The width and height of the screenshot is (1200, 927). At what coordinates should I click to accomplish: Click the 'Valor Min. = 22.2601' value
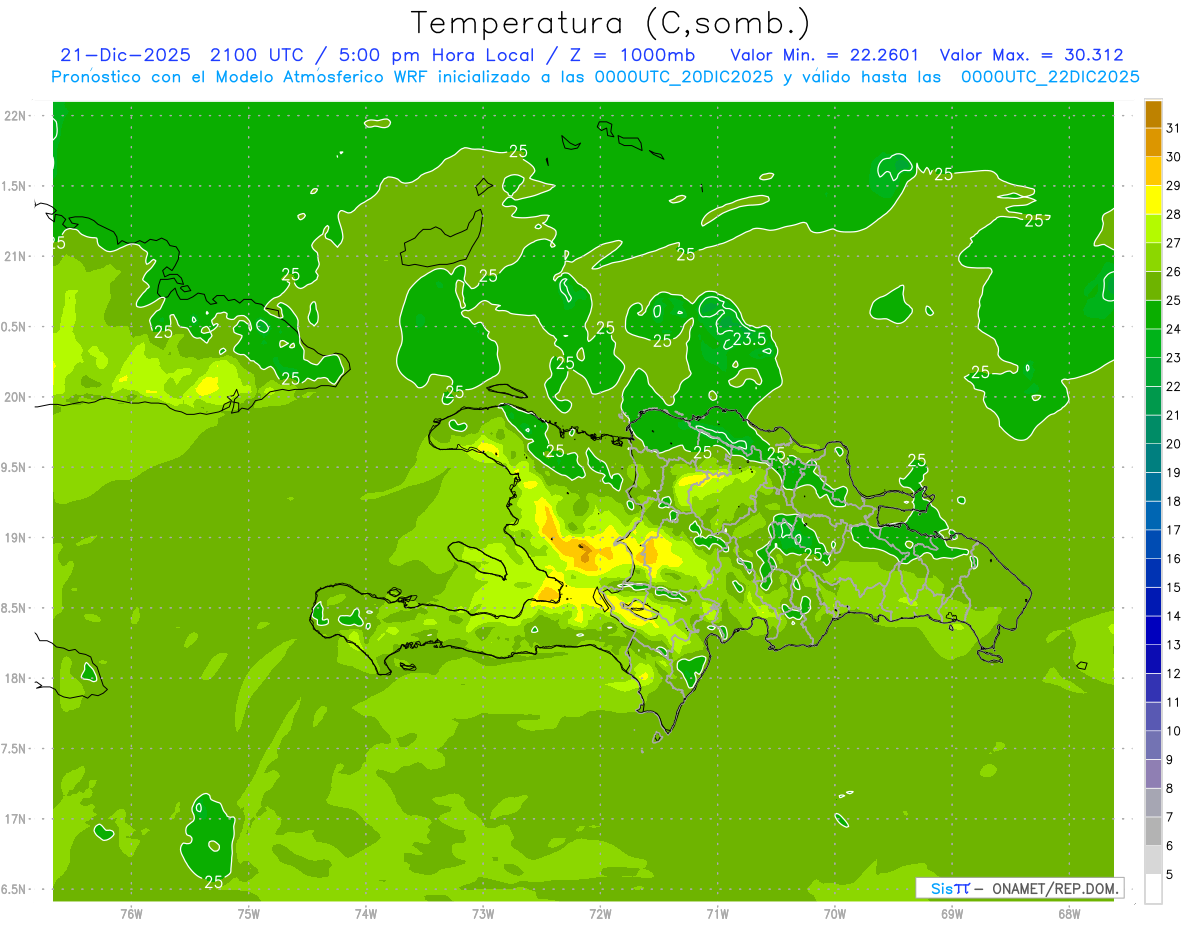point(825,55)
